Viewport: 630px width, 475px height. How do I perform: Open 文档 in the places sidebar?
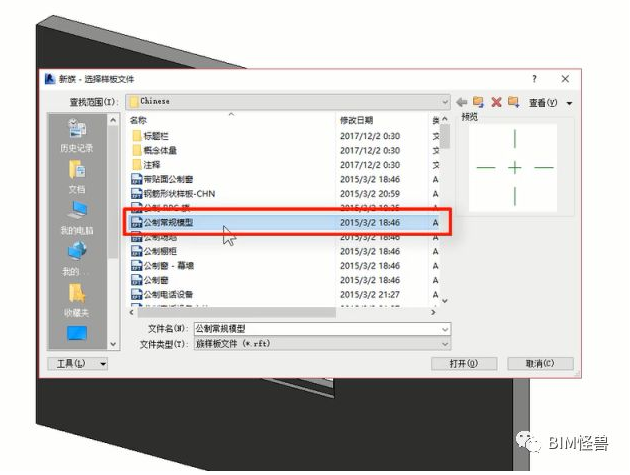77,177
